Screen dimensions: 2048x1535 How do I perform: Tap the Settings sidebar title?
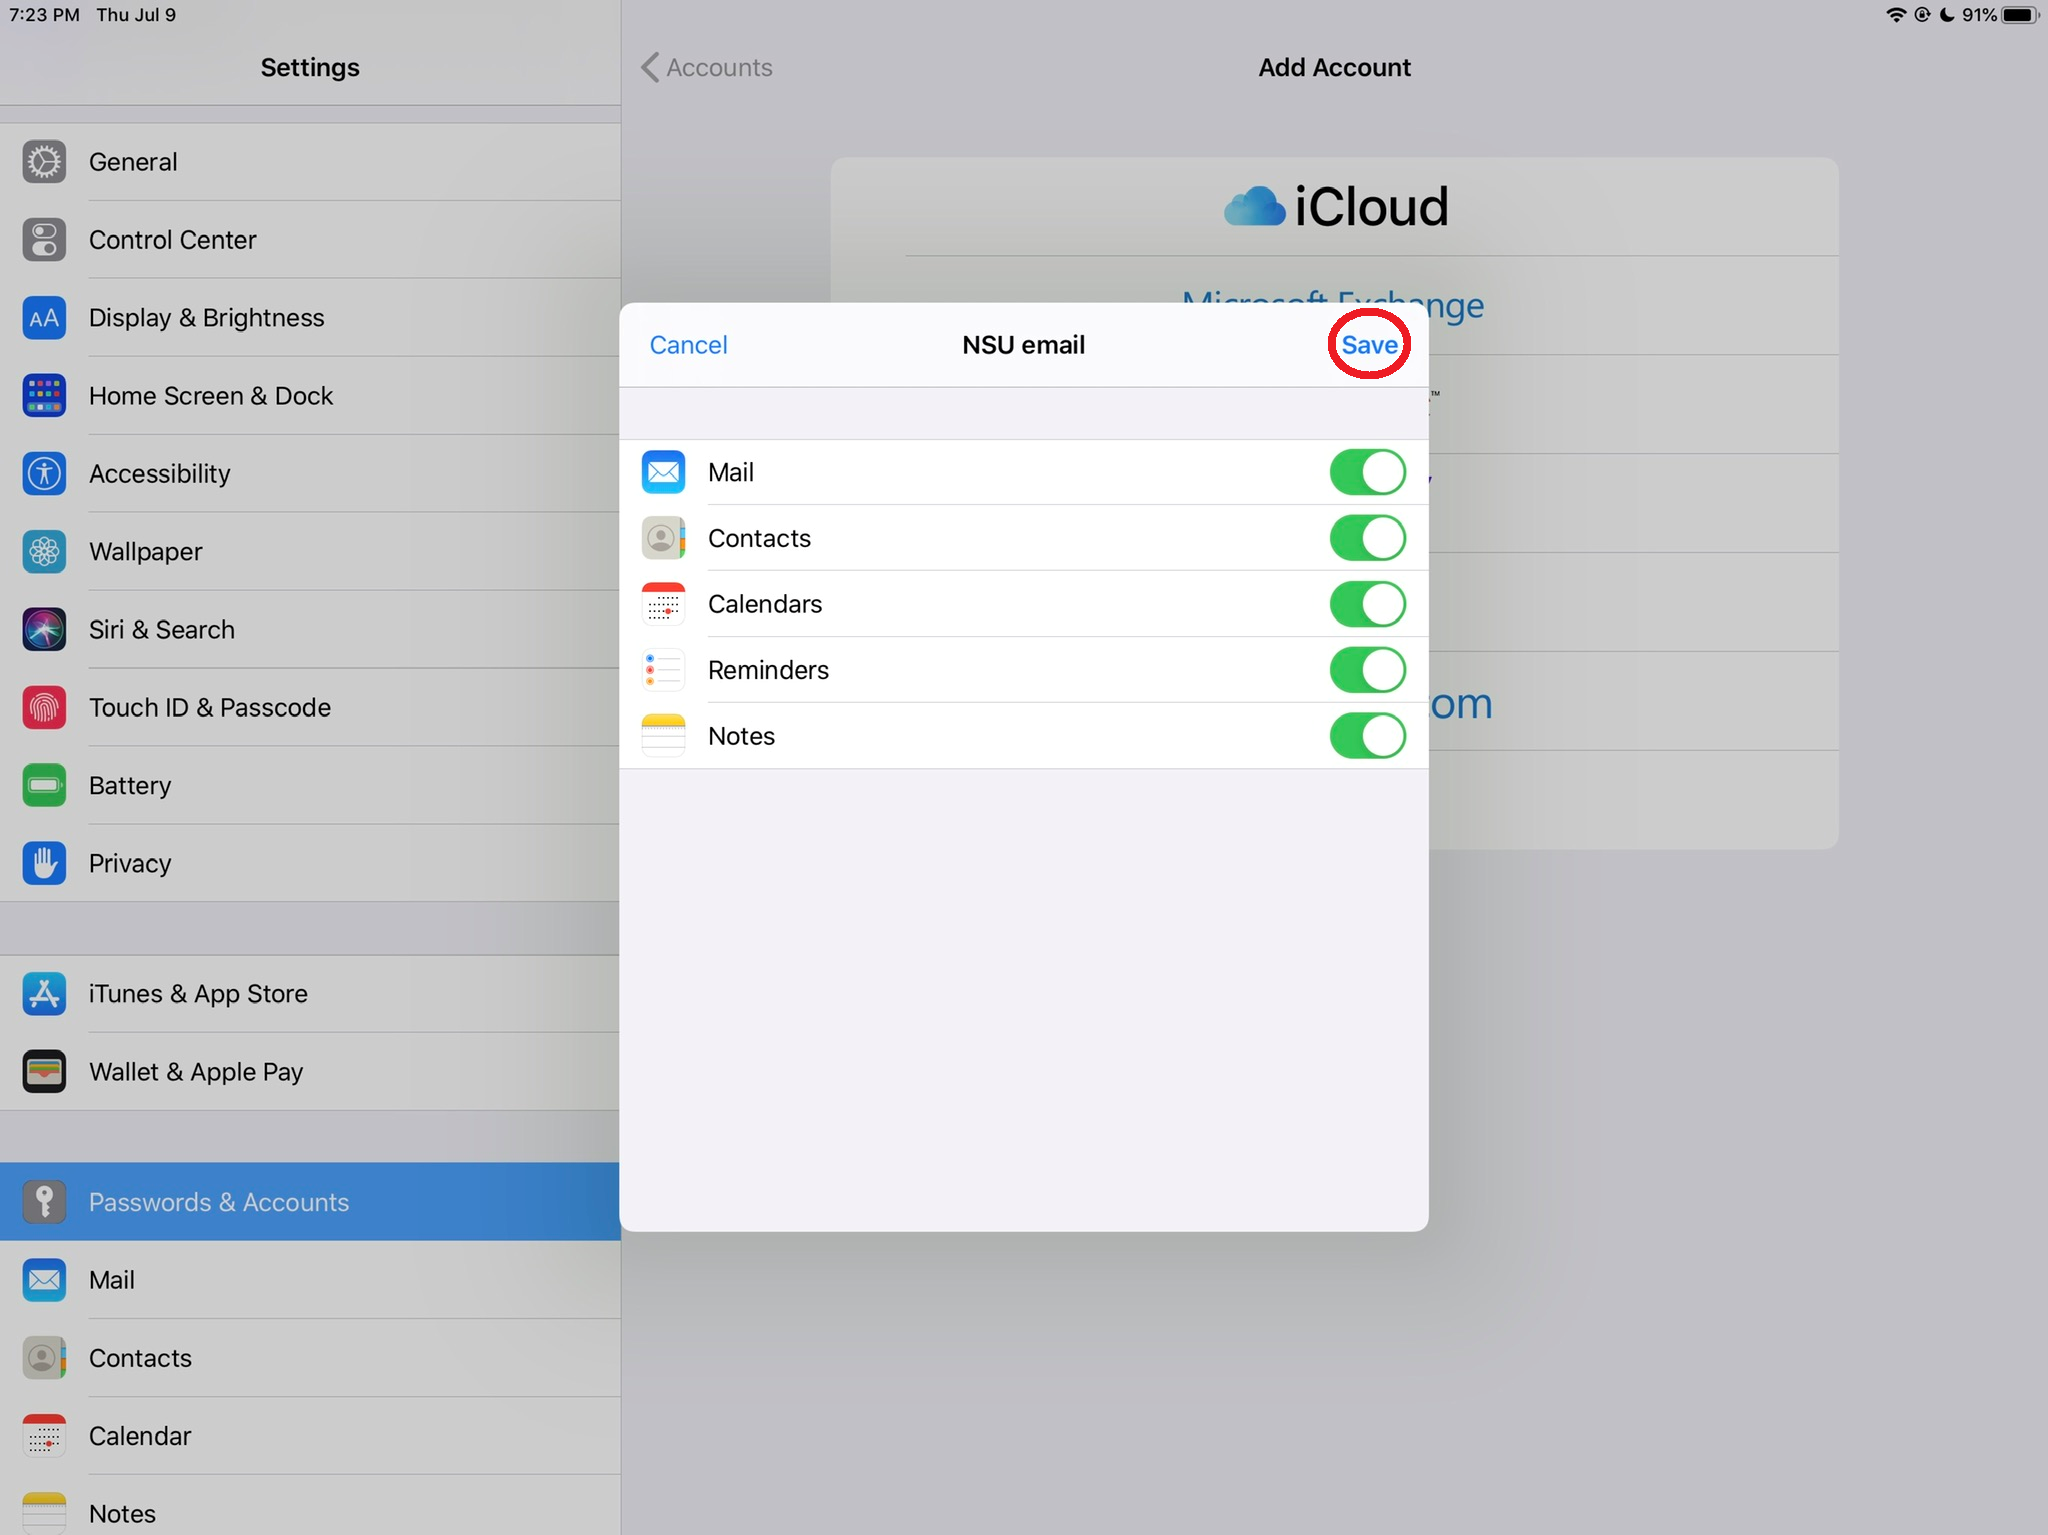[x=310, y=67]
